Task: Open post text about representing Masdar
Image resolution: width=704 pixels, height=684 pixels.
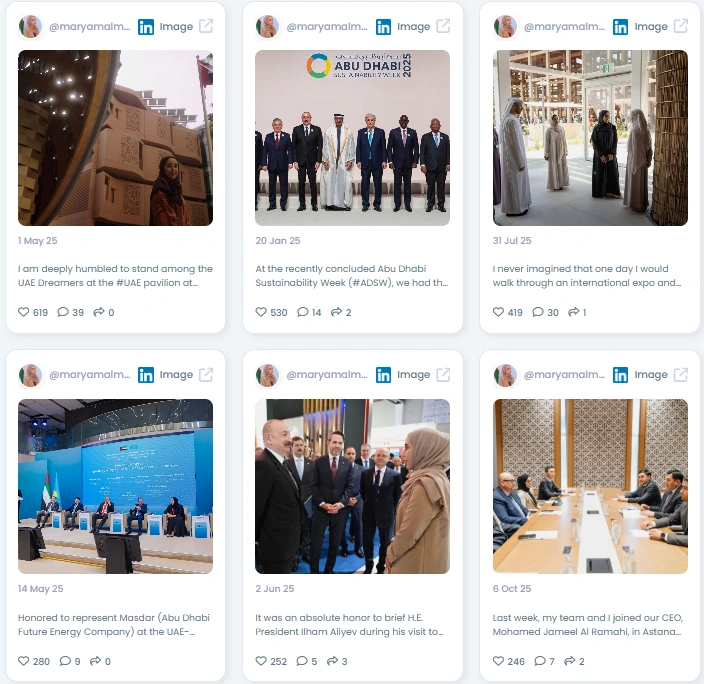Action: [x=114, y=625]
